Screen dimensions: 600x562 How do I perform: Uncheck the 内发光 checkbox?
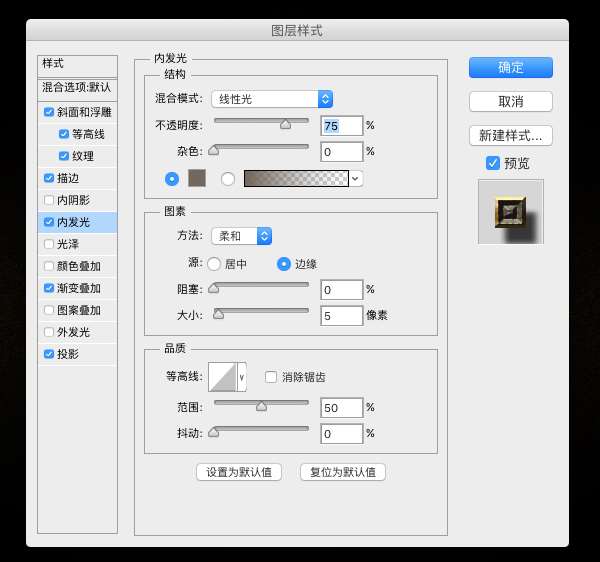click(x=49, y=222)
